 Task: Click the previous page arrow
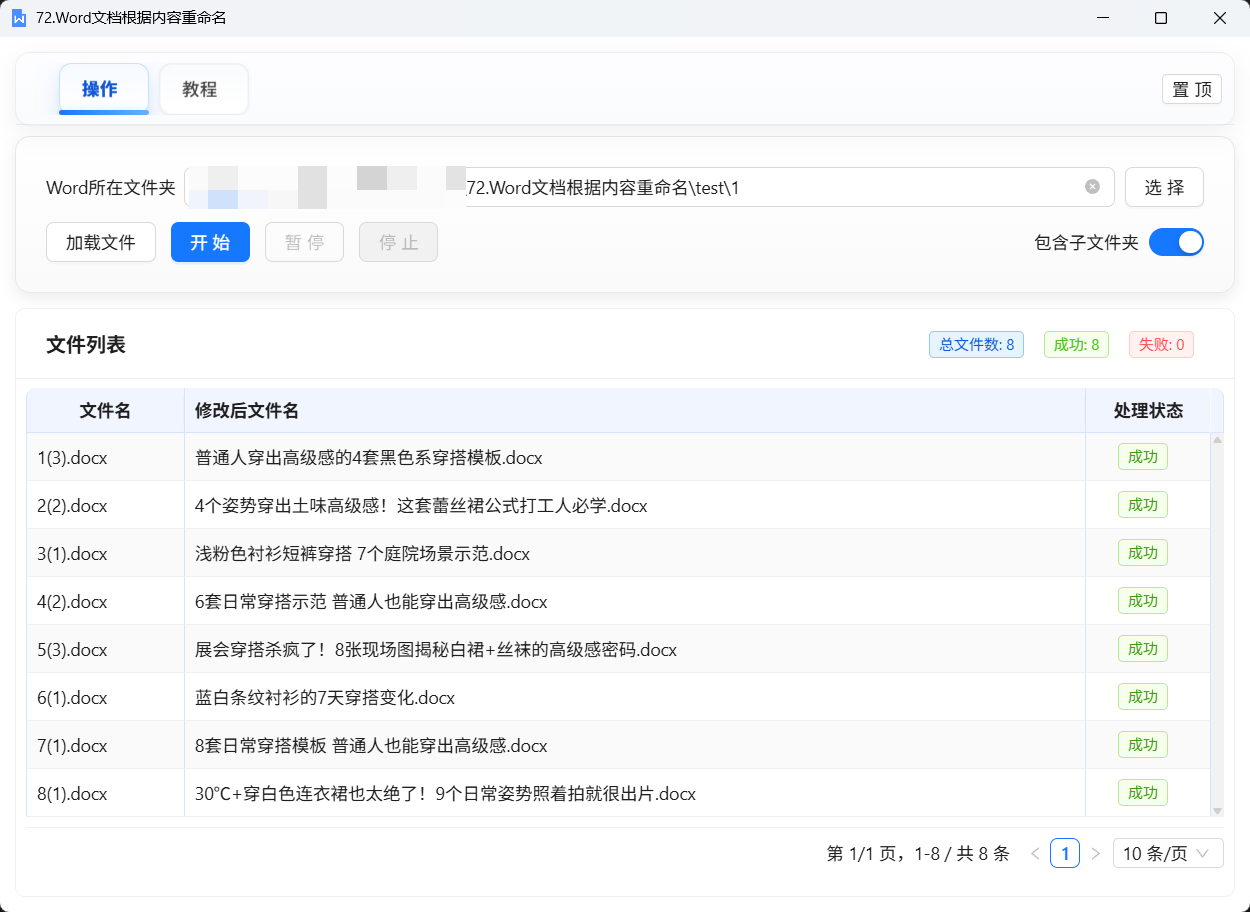[1035, 853]
